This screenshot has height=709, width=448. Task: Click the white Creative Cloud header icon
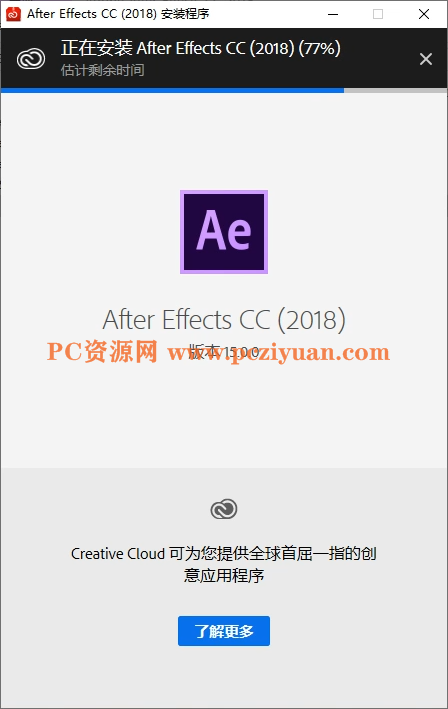(31, 59)
